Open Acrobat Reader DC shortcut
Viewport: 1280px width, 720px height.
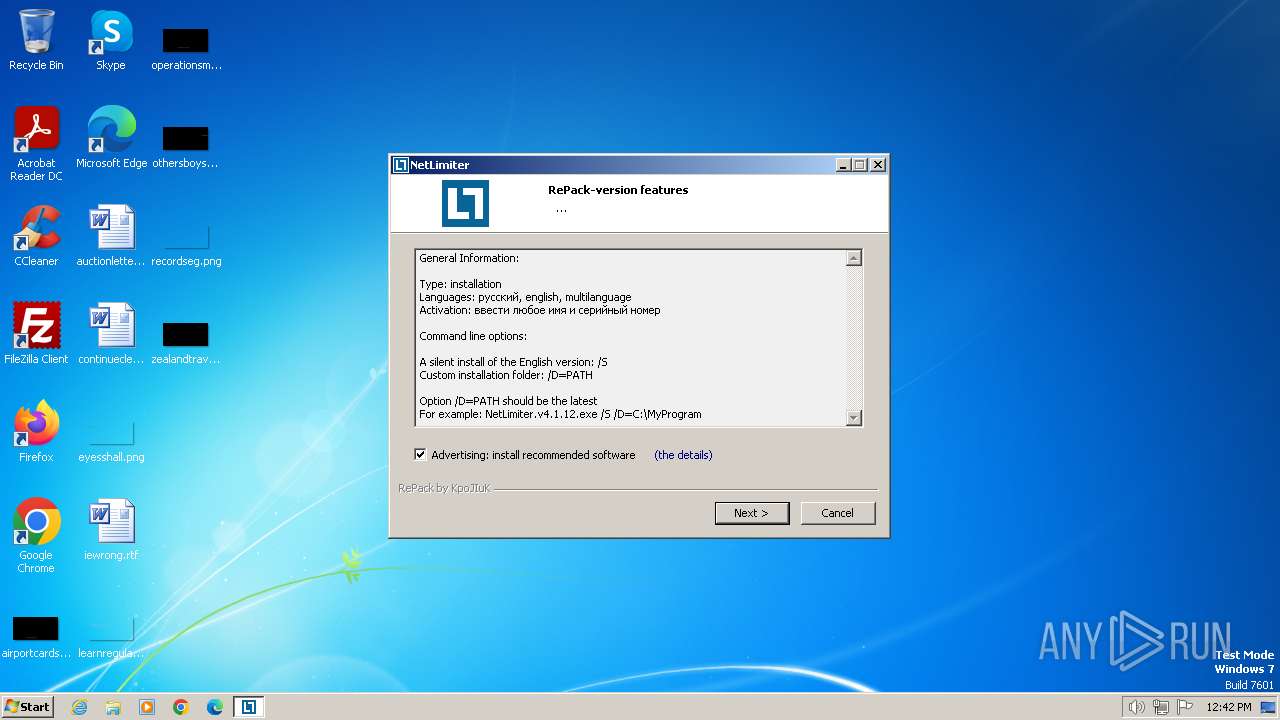point(36,144)
